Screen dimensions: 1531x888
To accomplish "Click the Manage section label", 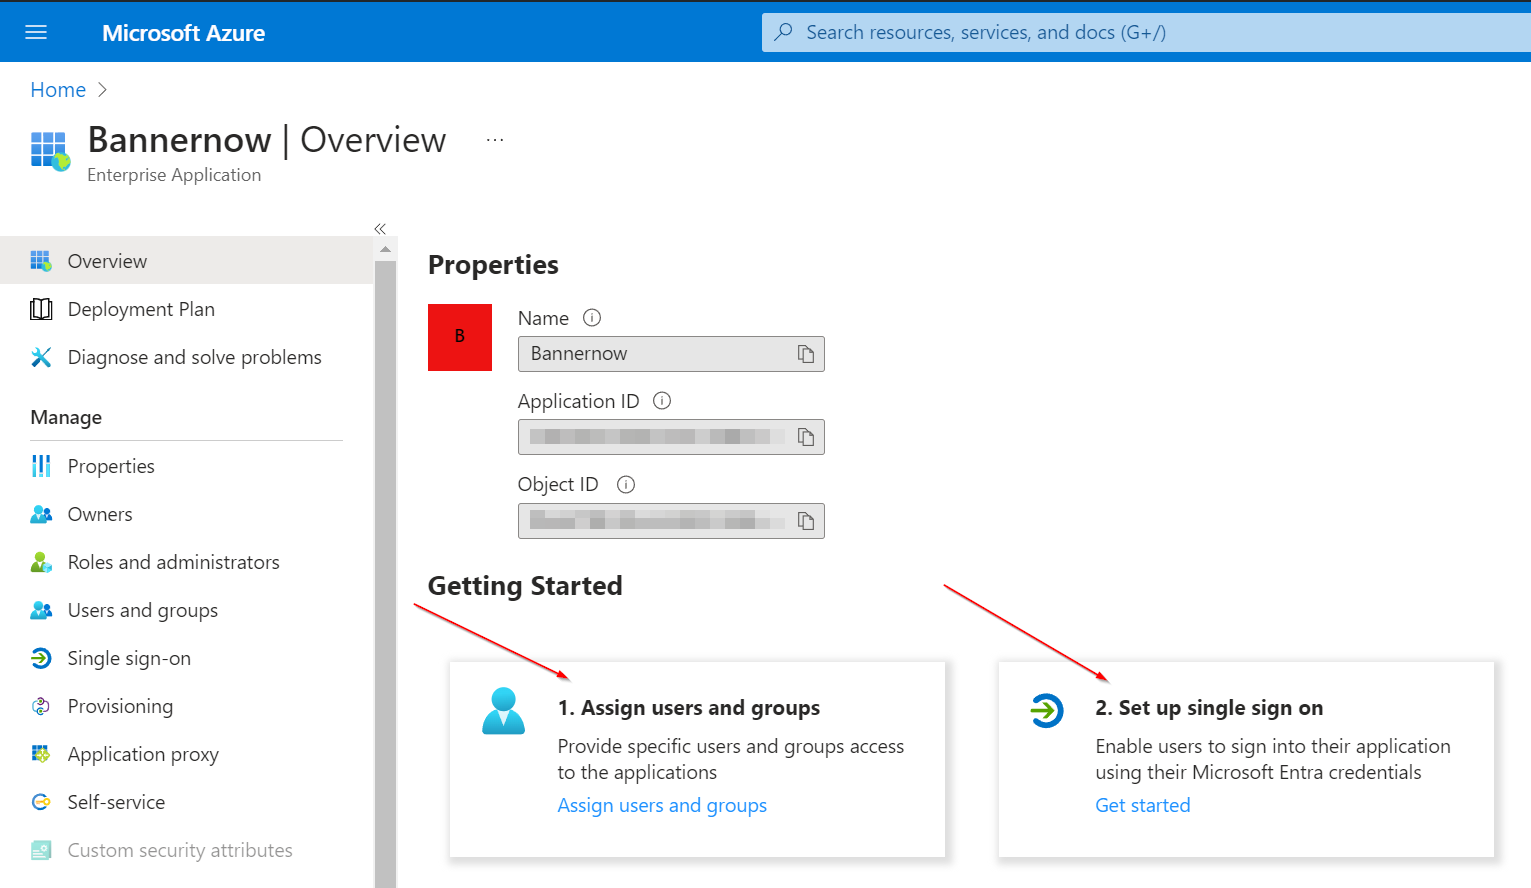I will pyautogui.click(x=66, y=417).
